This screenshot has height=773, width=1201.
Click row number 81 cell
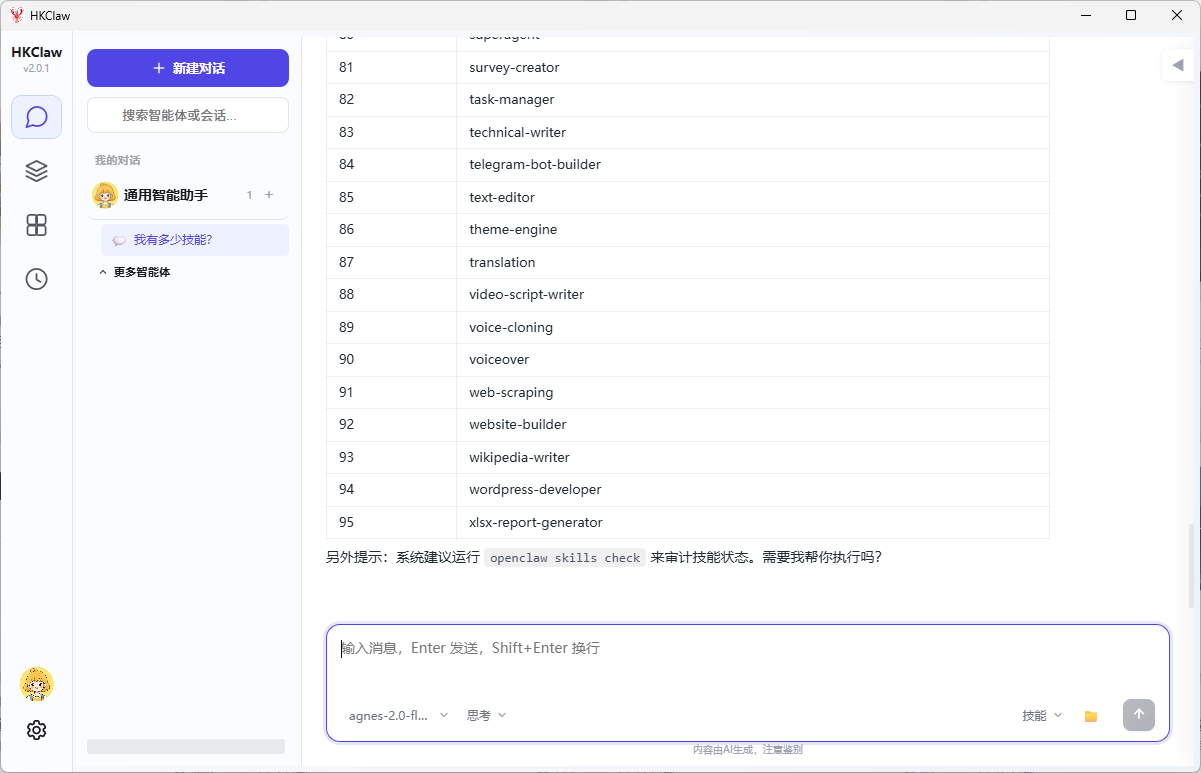(x=392, y=67)
